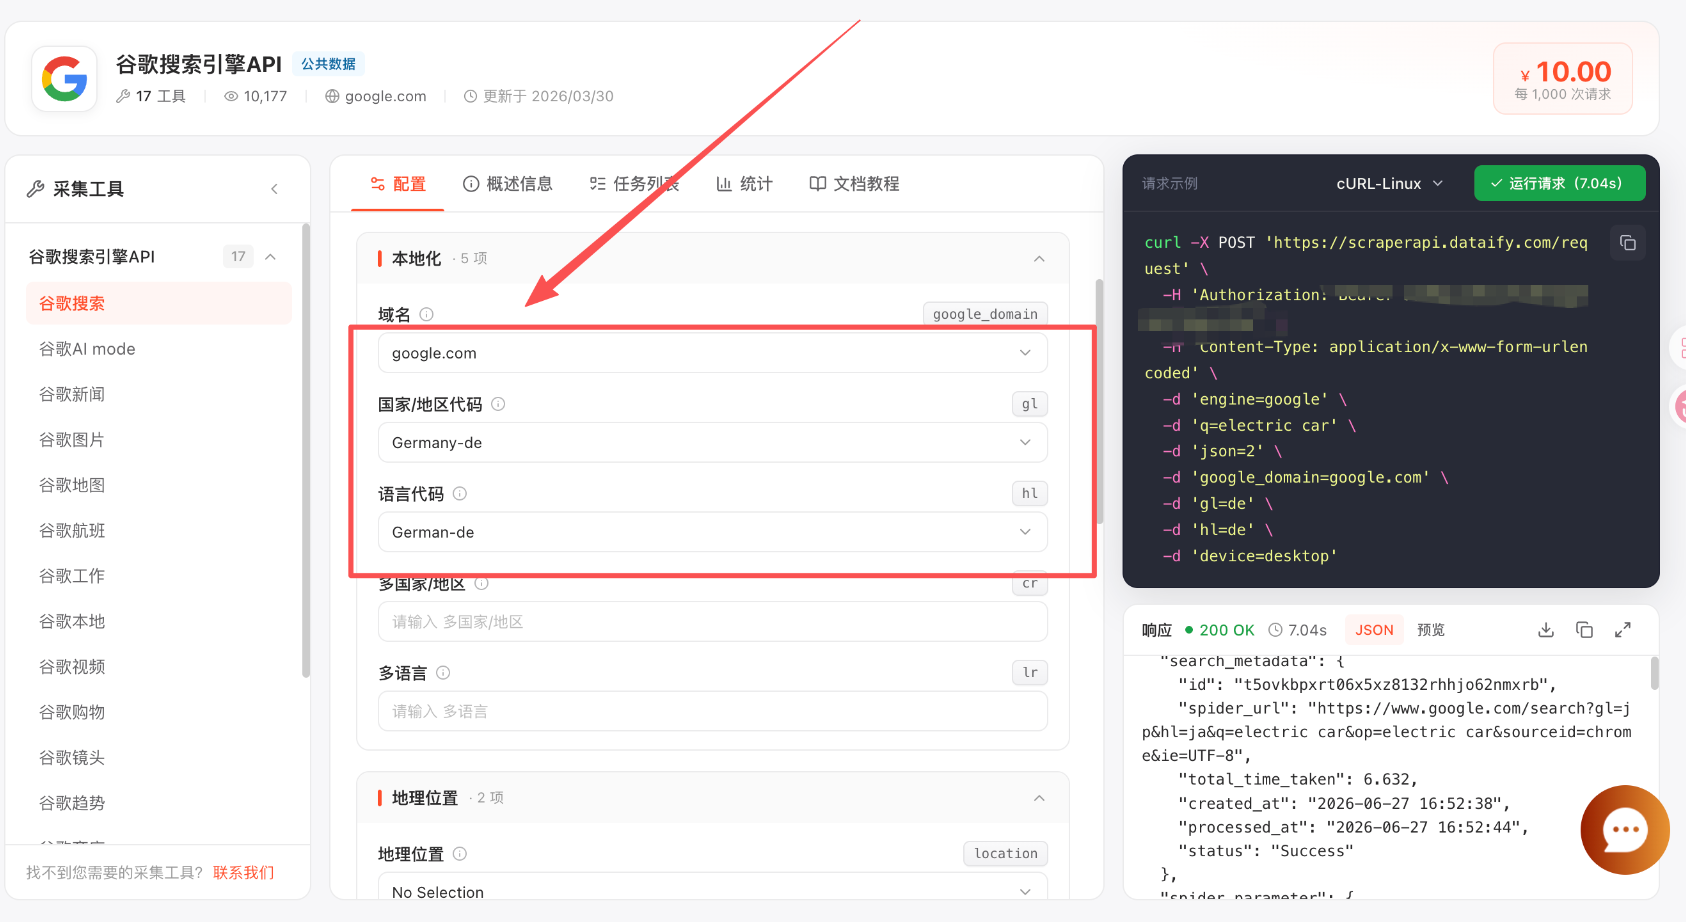Viewport: 1686px width, 922px height.
Task: Select 谷歌AI mode in the sidebar
Action: [159, 349]
